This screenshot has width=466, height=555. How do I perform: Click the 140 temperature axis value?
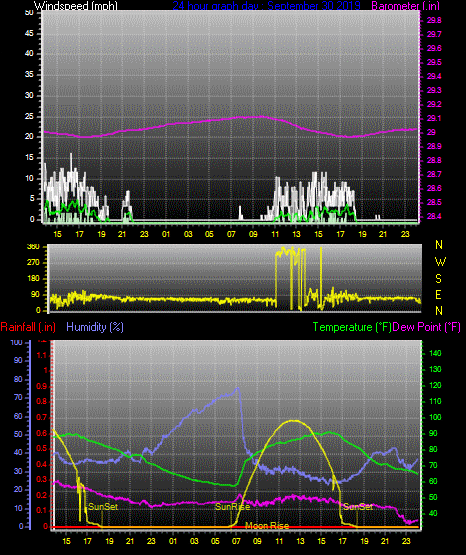(x=435, y=353)
